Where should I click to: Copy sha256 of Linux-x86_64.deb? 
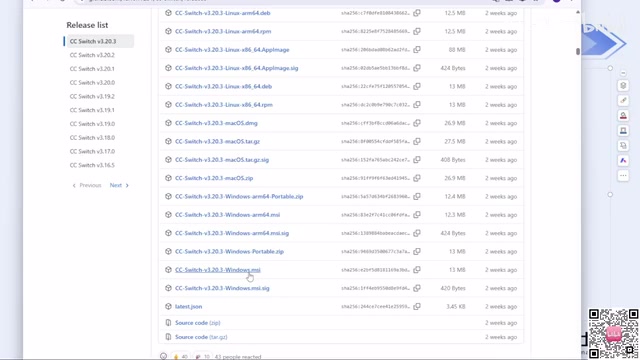417,86
